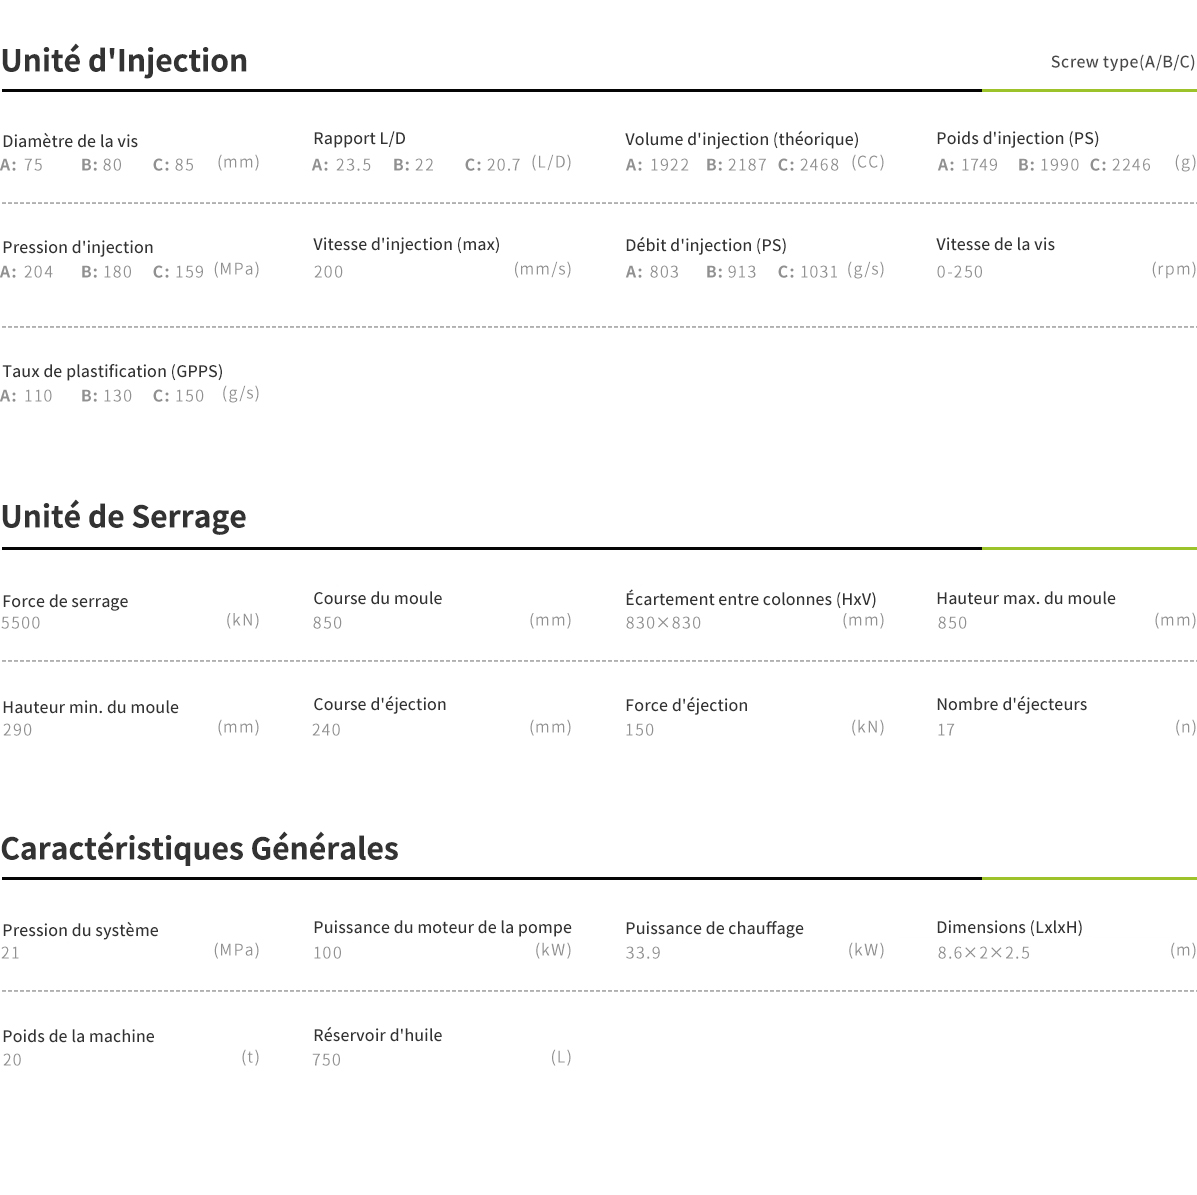1197x1195 pixels.
Task: Click "Écartement entre colonnes (HxV)" label
Action: (750, 599)
